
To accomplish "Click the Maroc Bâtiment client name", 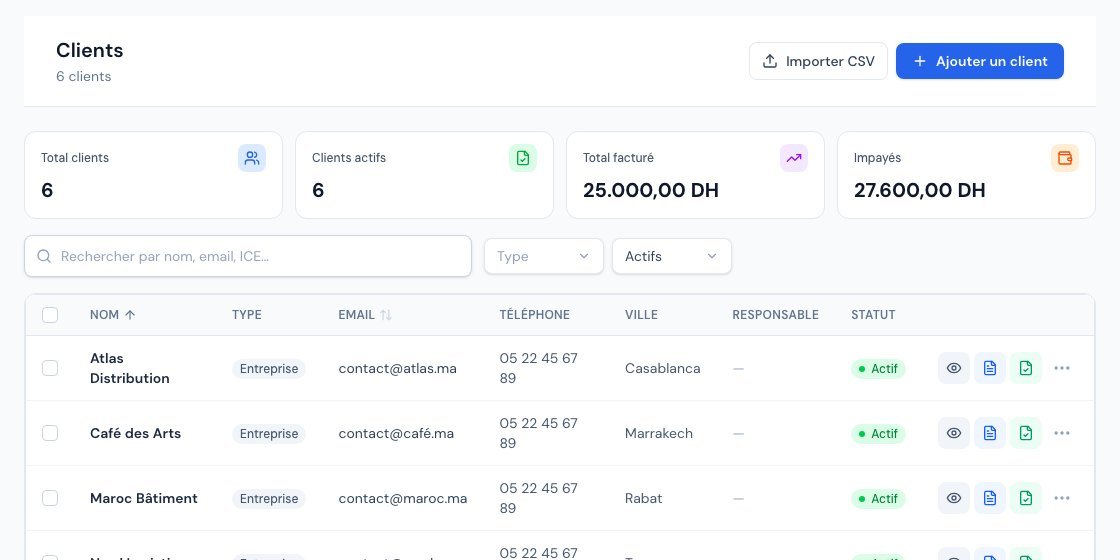I will [144, 498].
